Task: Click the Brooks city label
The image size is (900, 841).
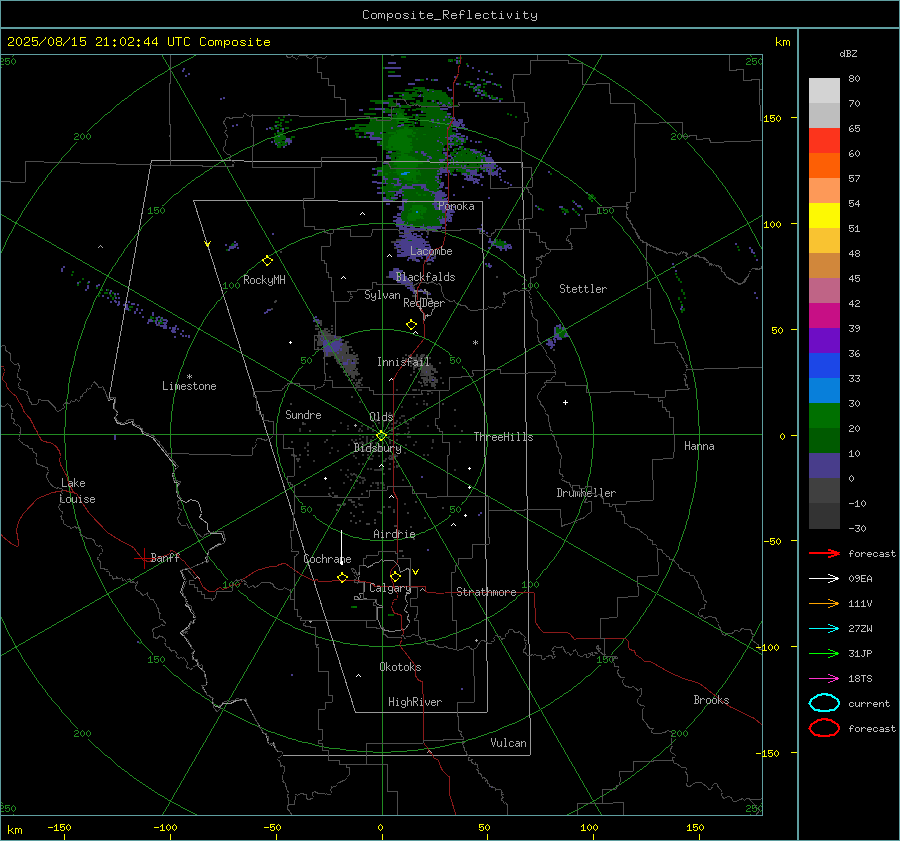Action: 711,700
